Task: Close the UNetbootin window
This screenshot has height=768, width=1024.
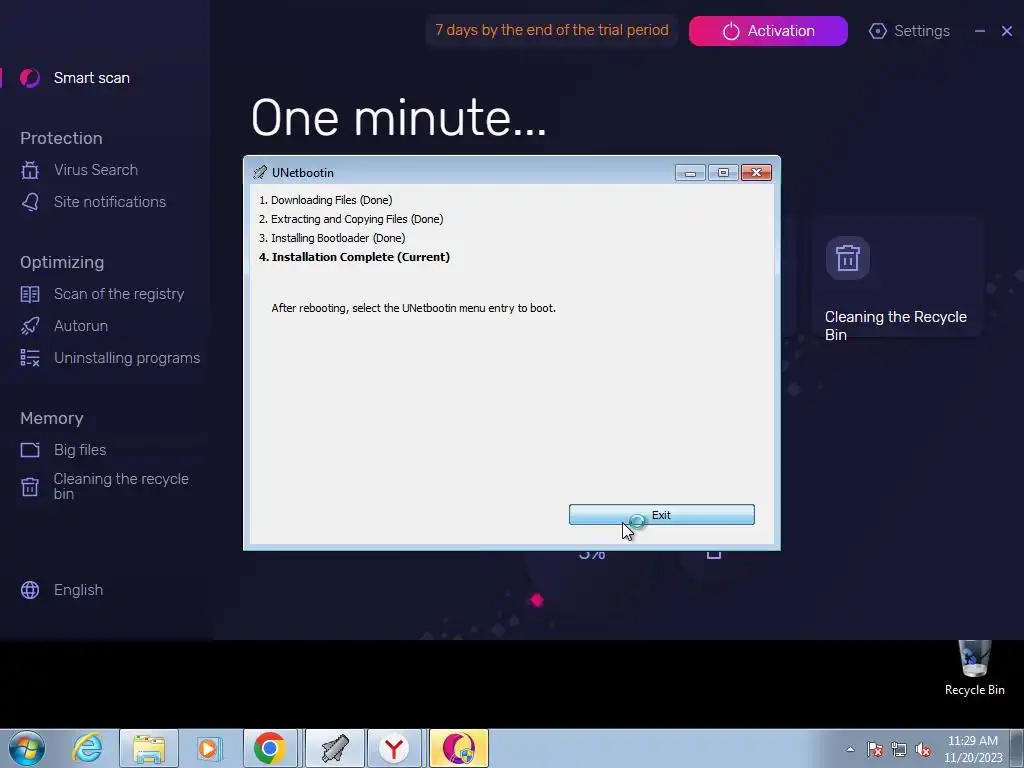Action: [x=756, y=173]
